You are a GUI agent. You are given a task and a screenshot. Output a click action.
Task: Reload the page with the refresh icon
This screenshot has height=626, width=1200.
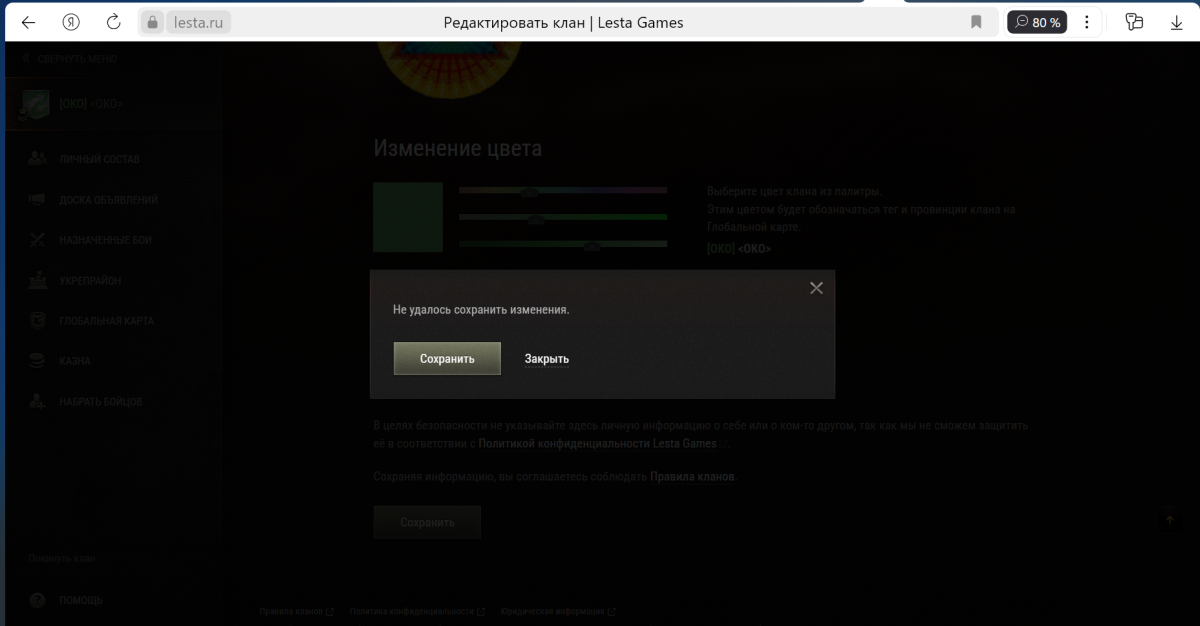[x=113, y=22]
